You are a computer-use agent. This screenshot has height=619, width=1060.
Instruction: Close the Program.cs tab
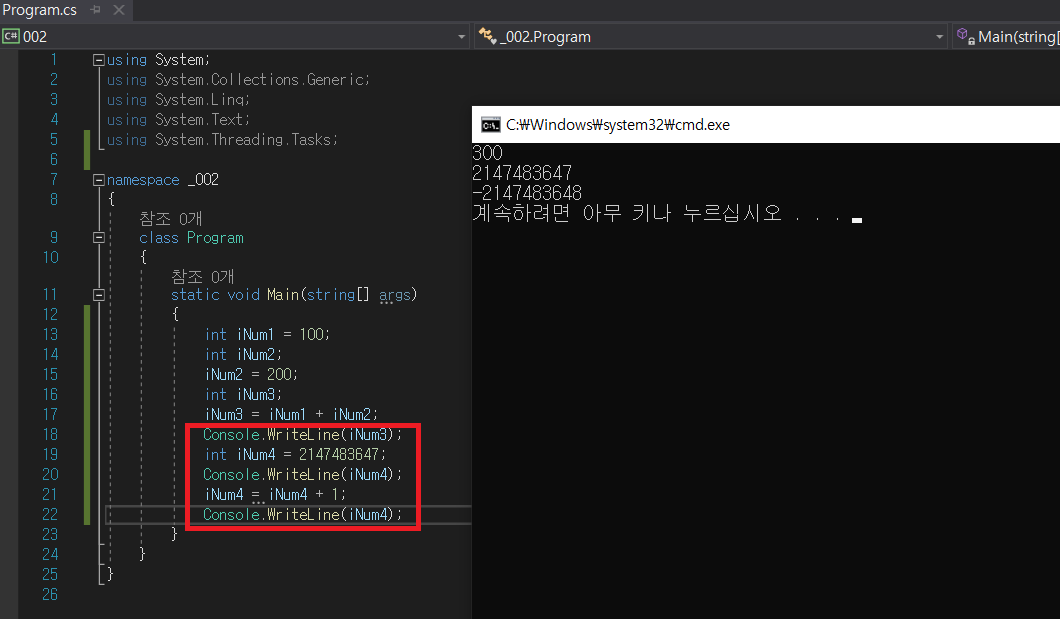click(119, 10)
